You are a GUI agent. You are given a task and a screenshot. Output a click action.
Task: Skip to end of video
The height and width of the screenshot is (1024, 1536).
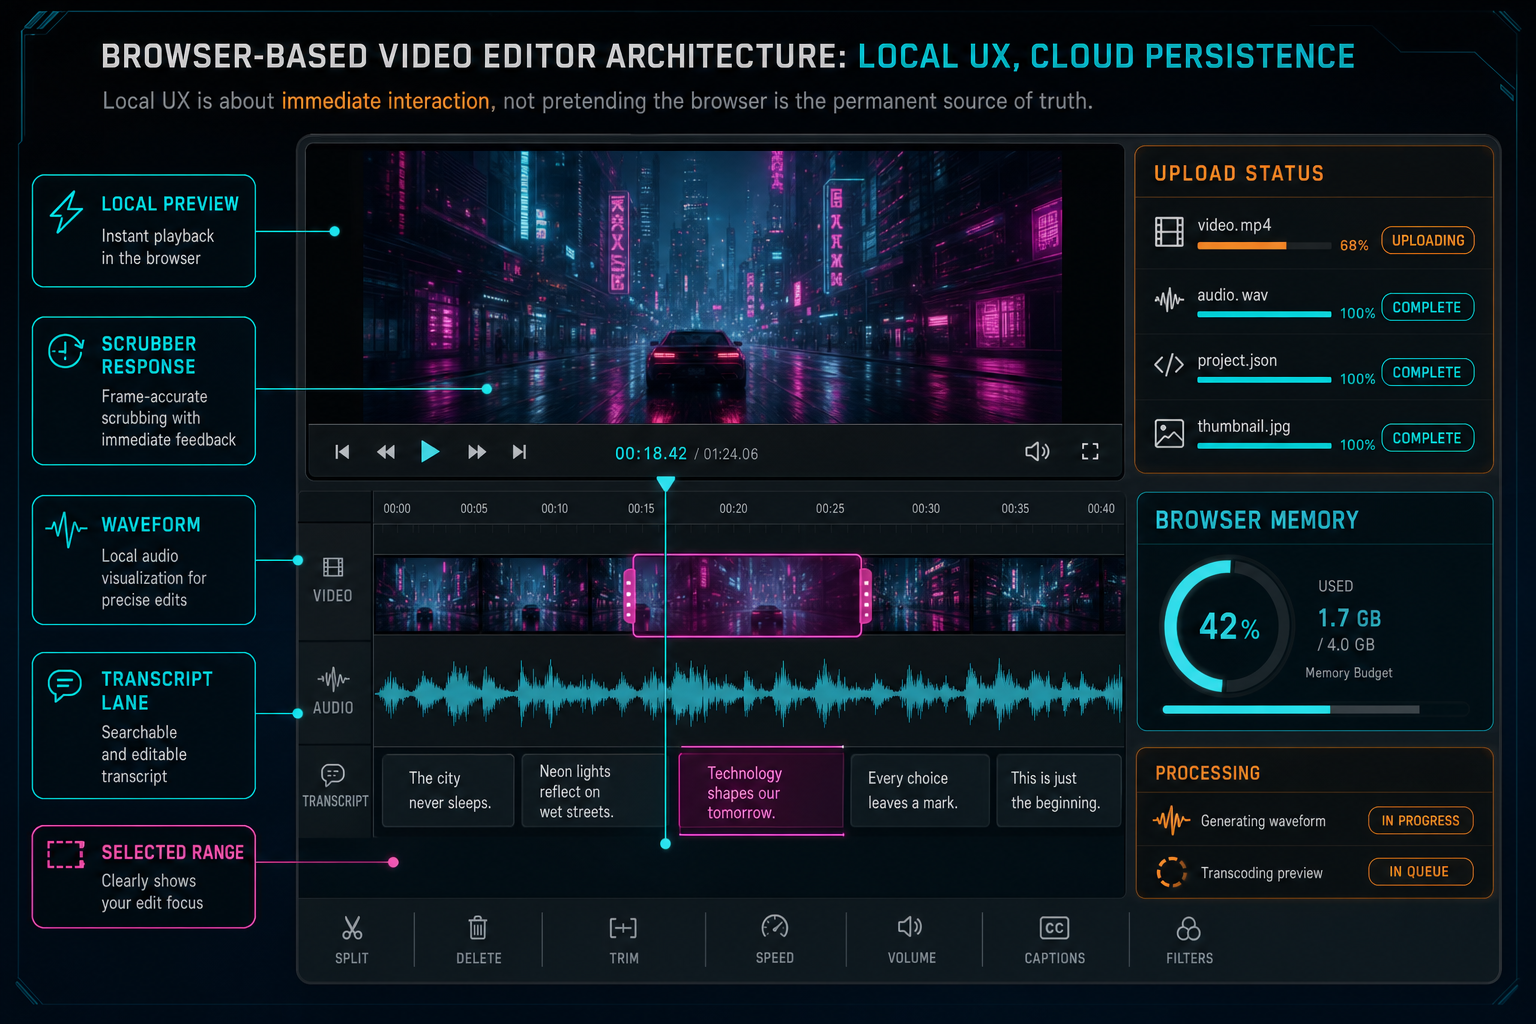(519, 452)
